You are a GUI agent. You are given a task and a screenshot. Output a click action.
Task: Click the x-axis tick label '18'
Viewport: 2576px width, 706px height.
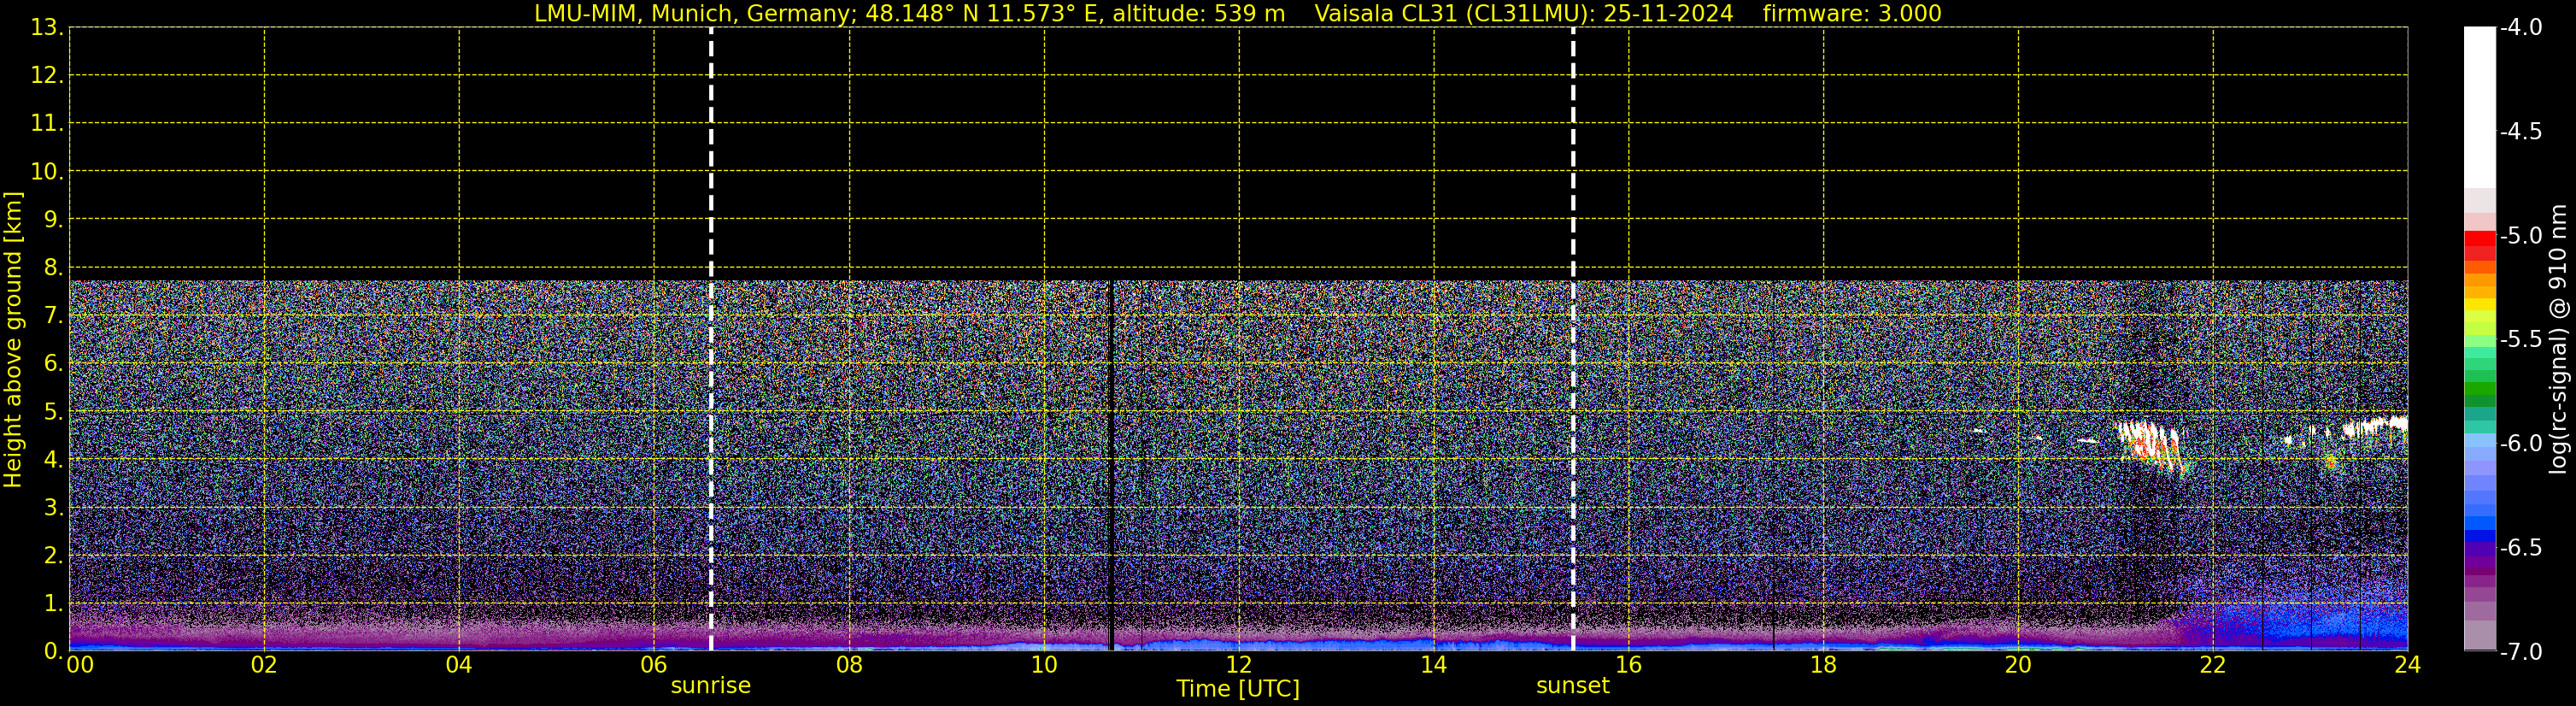(1824, 665)
